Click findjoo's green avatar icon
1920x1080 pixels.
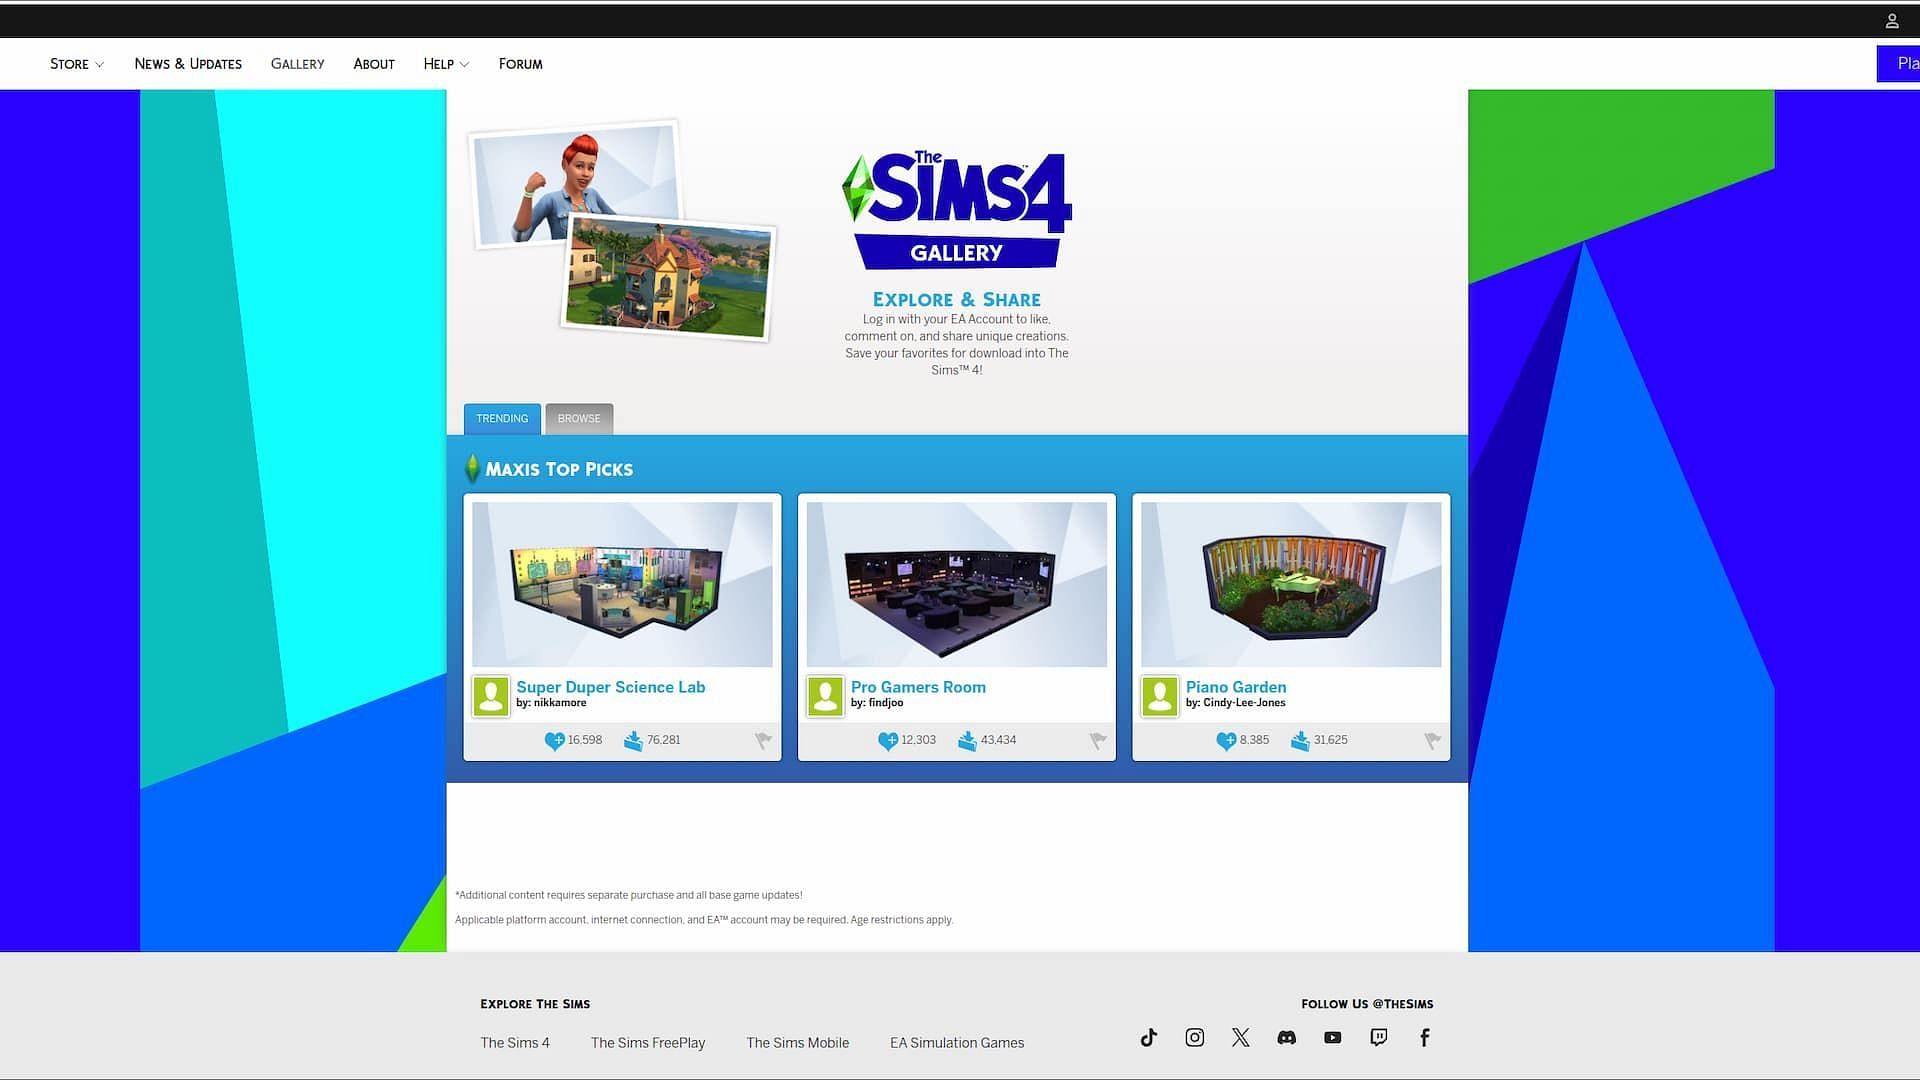pos(825,696)
